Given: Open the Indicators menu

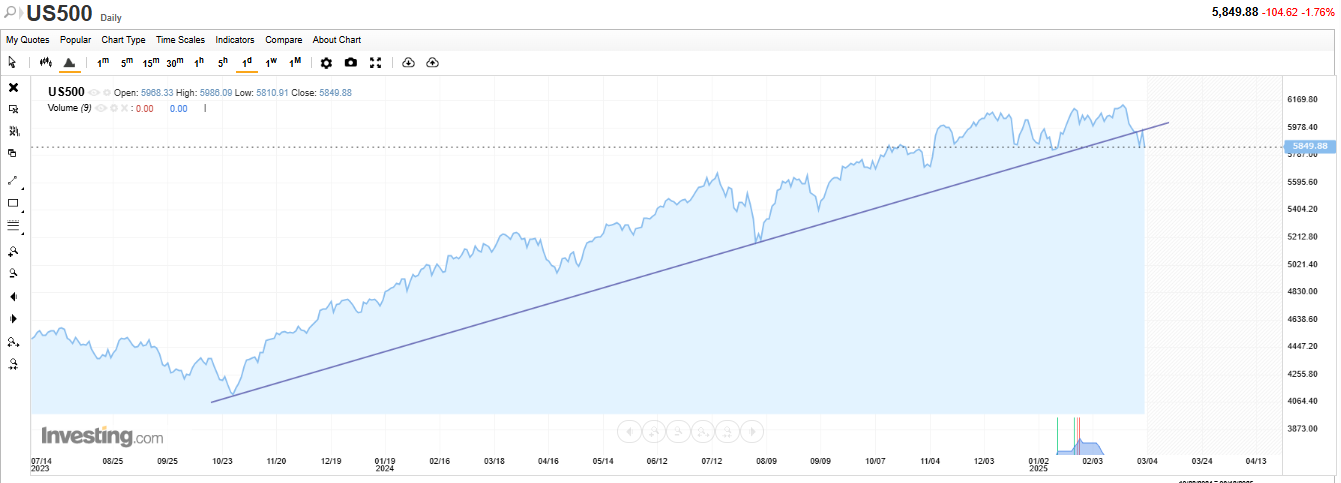Looking at the screenshot, I should [235, 40].
